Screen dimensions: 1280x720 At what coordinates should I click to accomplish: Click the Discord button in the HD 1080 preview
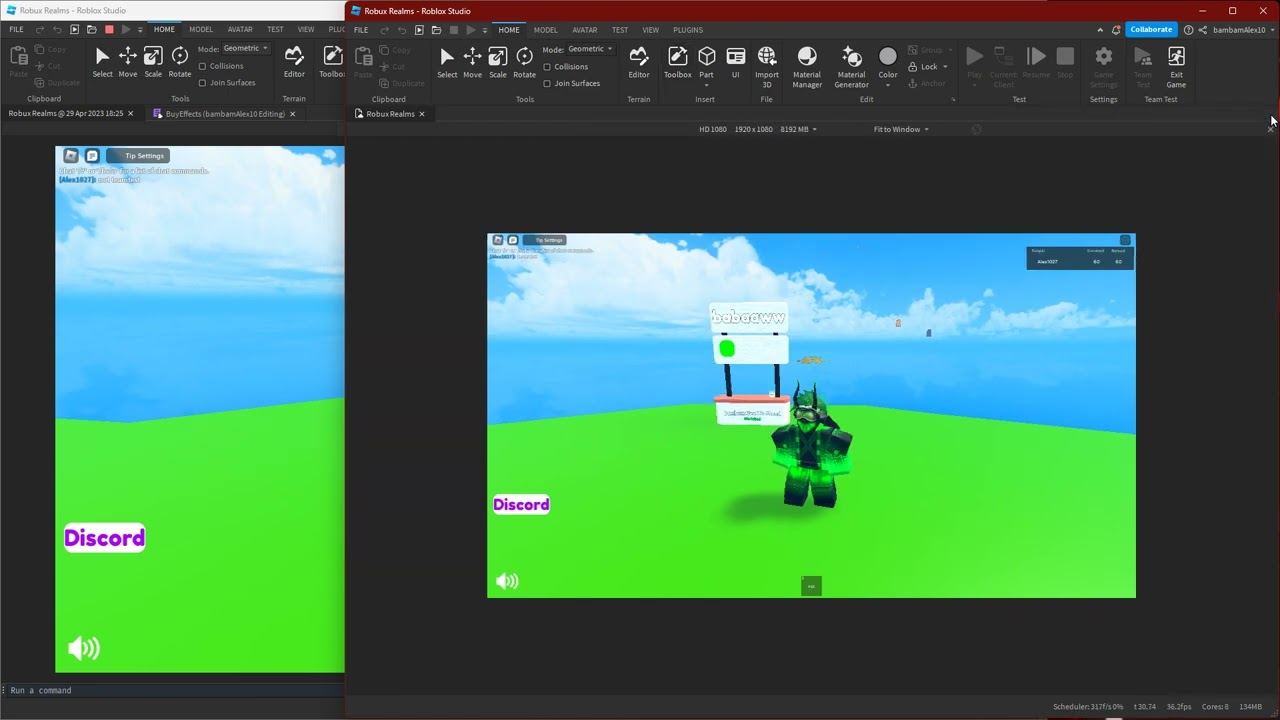point(521,505)
